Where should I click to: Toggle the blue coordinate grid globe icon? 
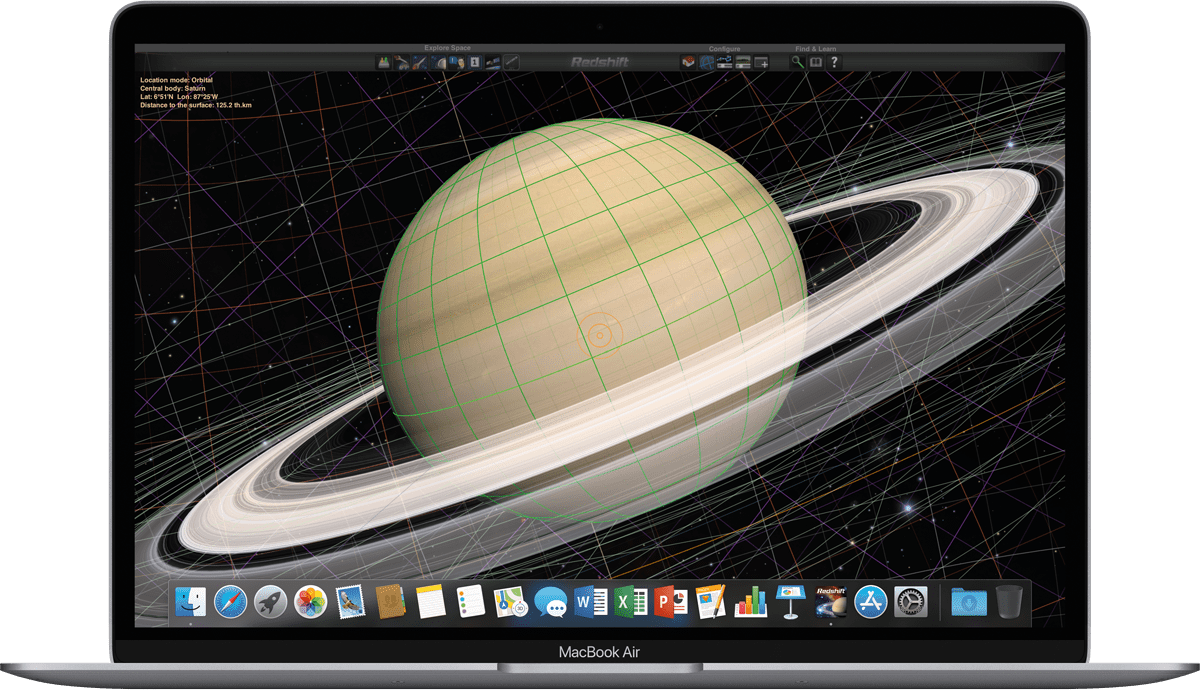706,62
